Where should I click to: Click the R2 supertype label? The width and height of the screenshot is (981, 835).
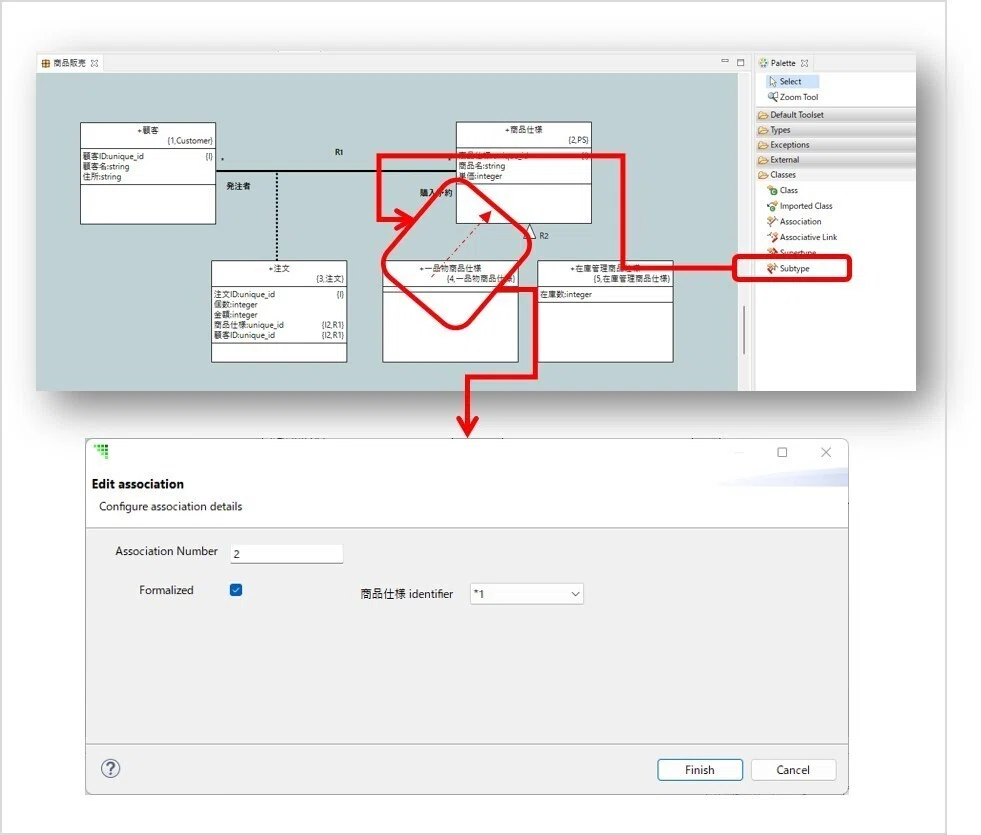[x=544, y=236]
